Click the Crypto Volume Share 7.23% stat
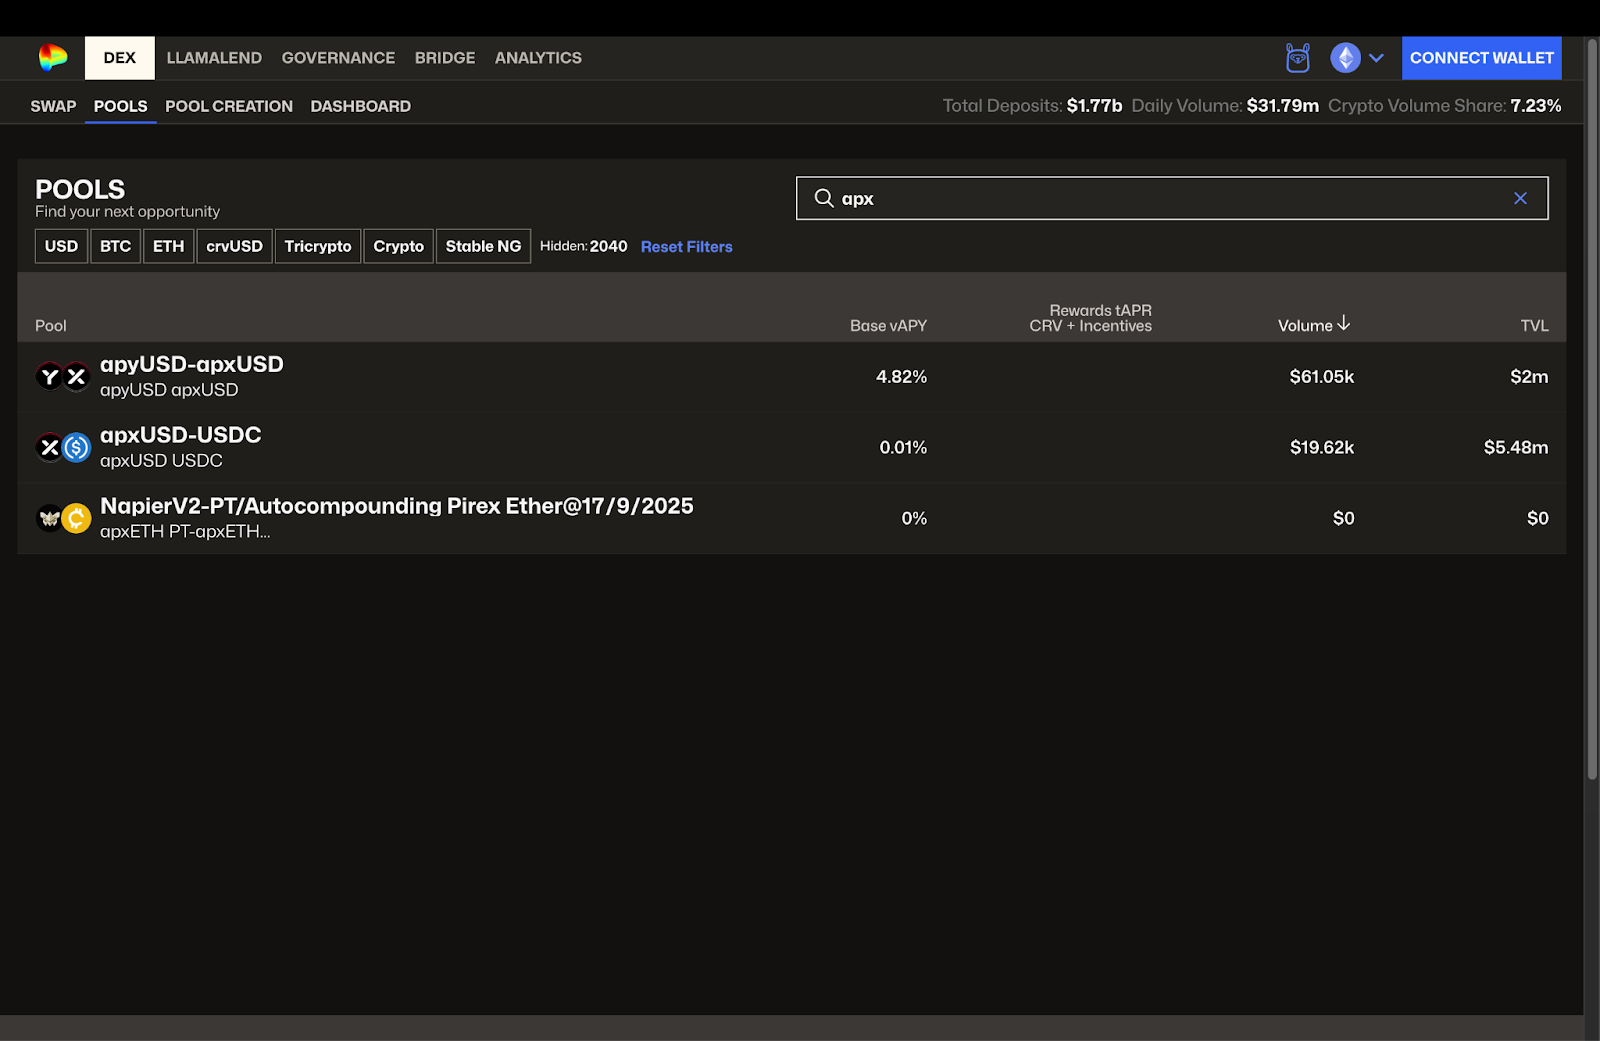The height and width of the screenshot is (1041, 1600). 1444,106
